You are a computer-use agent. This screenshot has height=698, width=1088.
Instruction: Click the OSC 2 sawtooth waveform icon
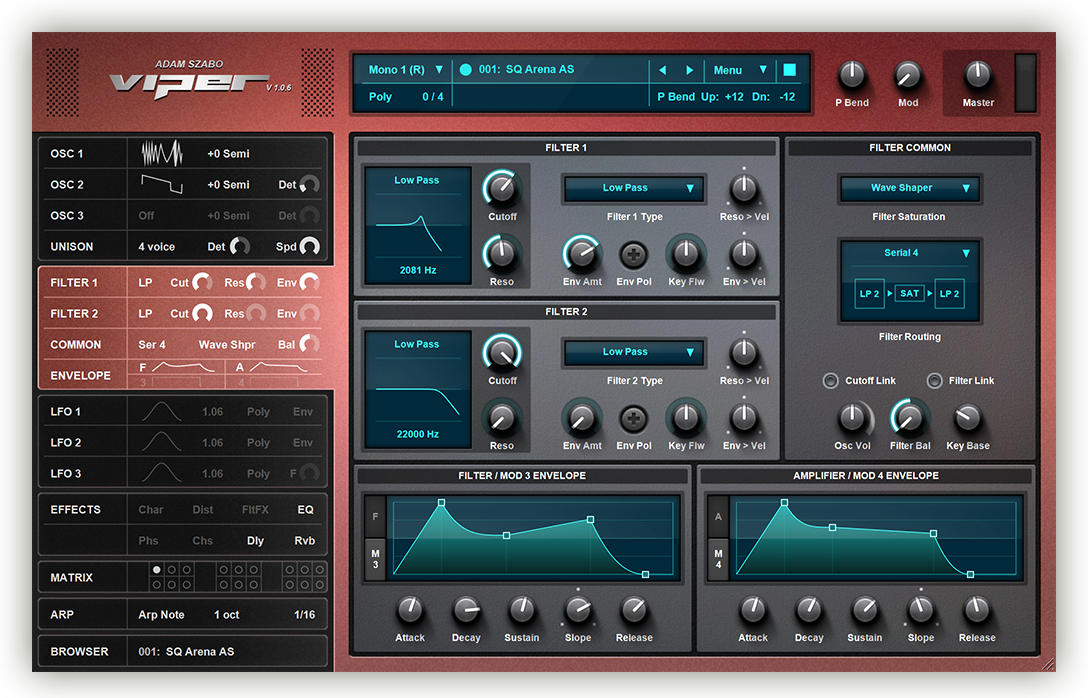click(x=162, y=185)
